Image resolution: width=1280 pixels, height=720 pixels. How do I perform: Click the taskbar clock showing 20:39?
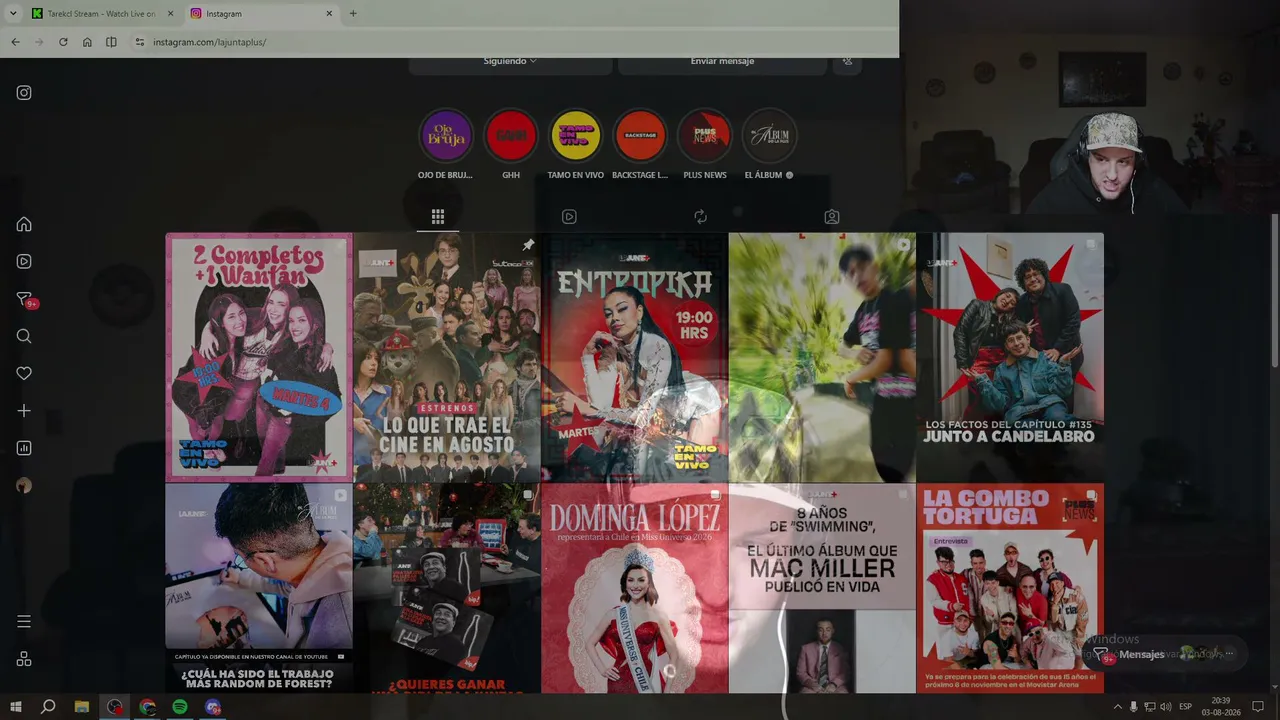[x=1221, y=707]
